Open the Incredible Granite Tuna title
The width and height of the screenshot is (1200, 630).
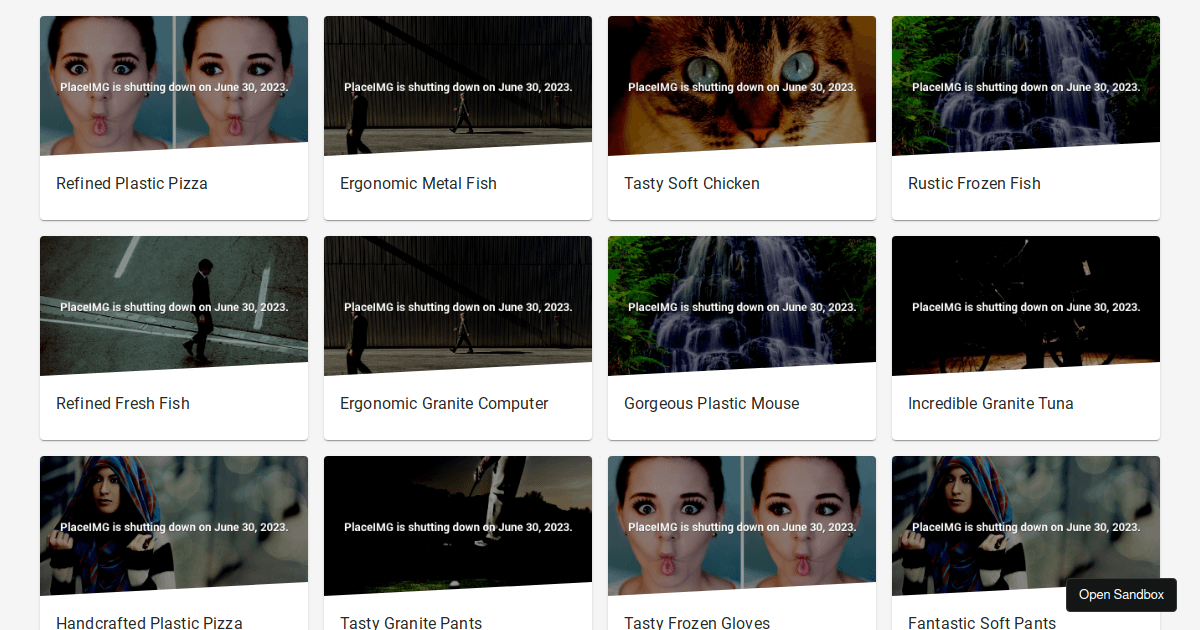(x=991, y=404)
